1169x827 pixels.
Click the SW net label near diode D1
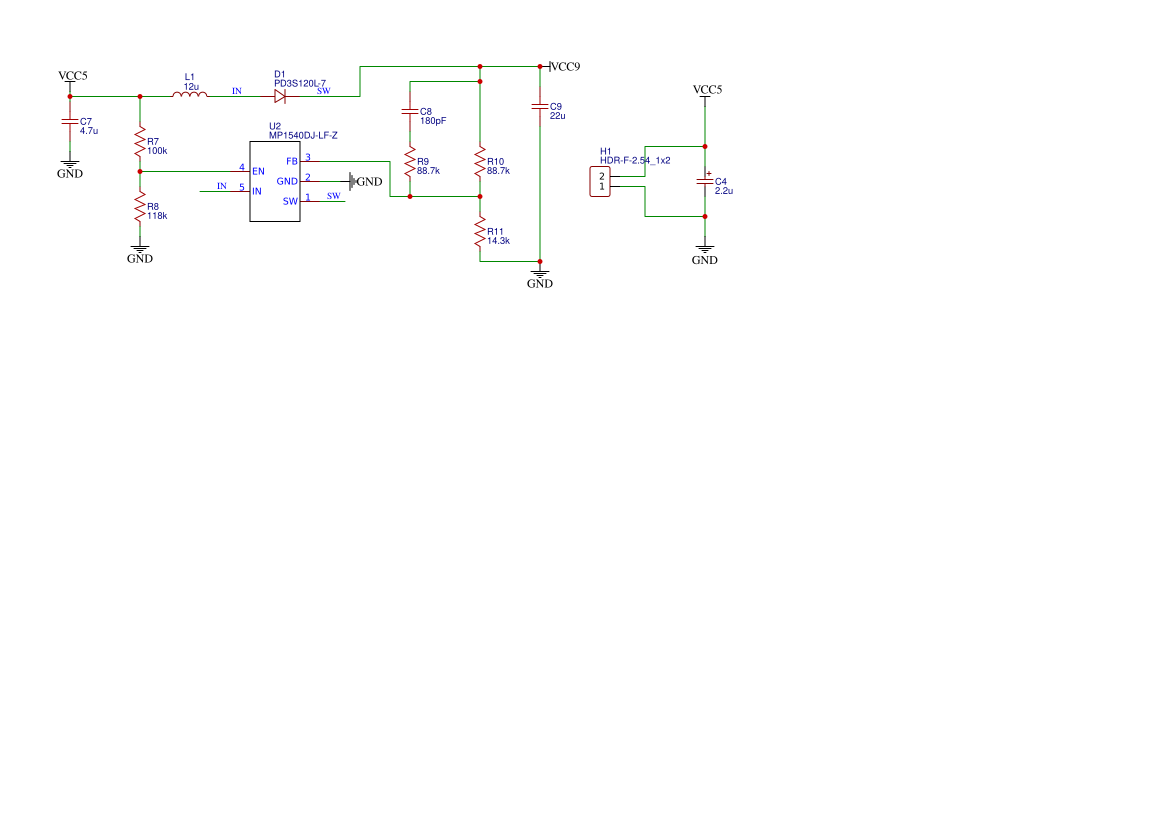pyautogui.click(x=323, y=91)
